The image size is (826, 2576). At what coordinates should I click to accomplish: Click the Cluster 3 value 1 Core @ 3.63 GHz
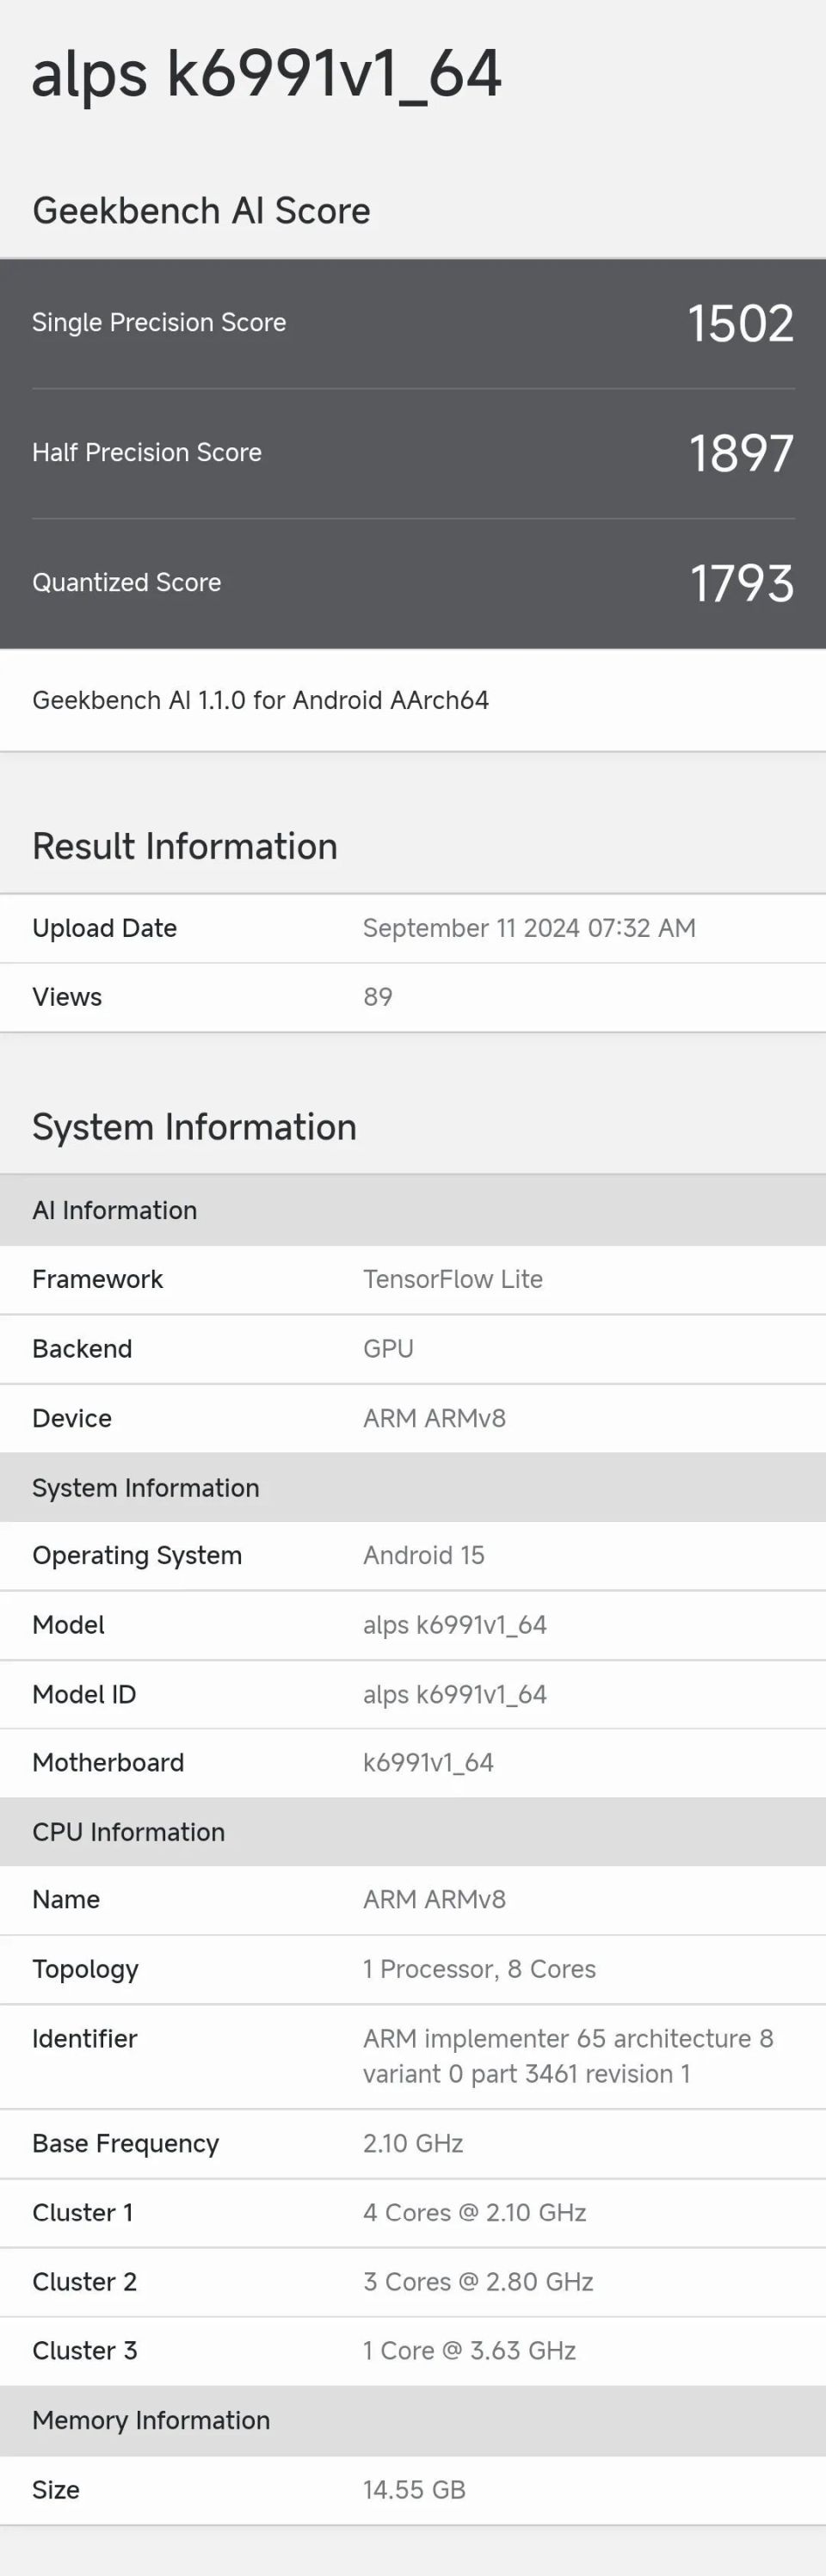469,2350
